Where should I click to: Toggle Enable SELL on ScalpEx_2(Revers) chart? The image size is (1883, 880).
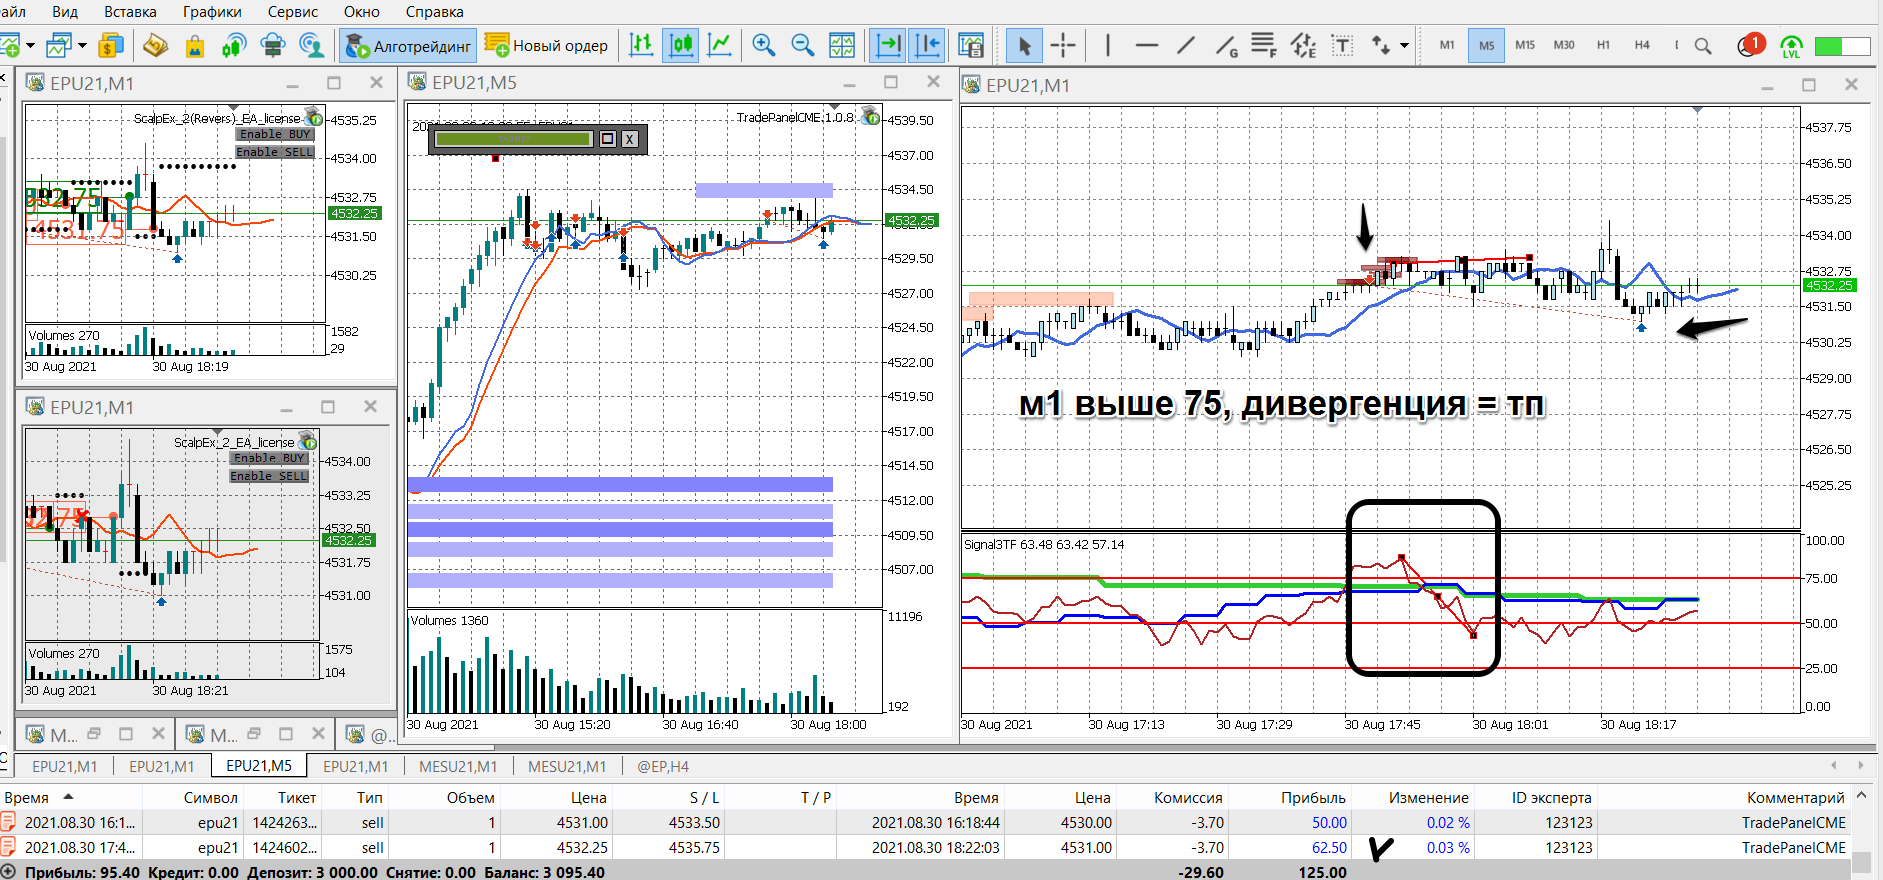pos(275,152)
